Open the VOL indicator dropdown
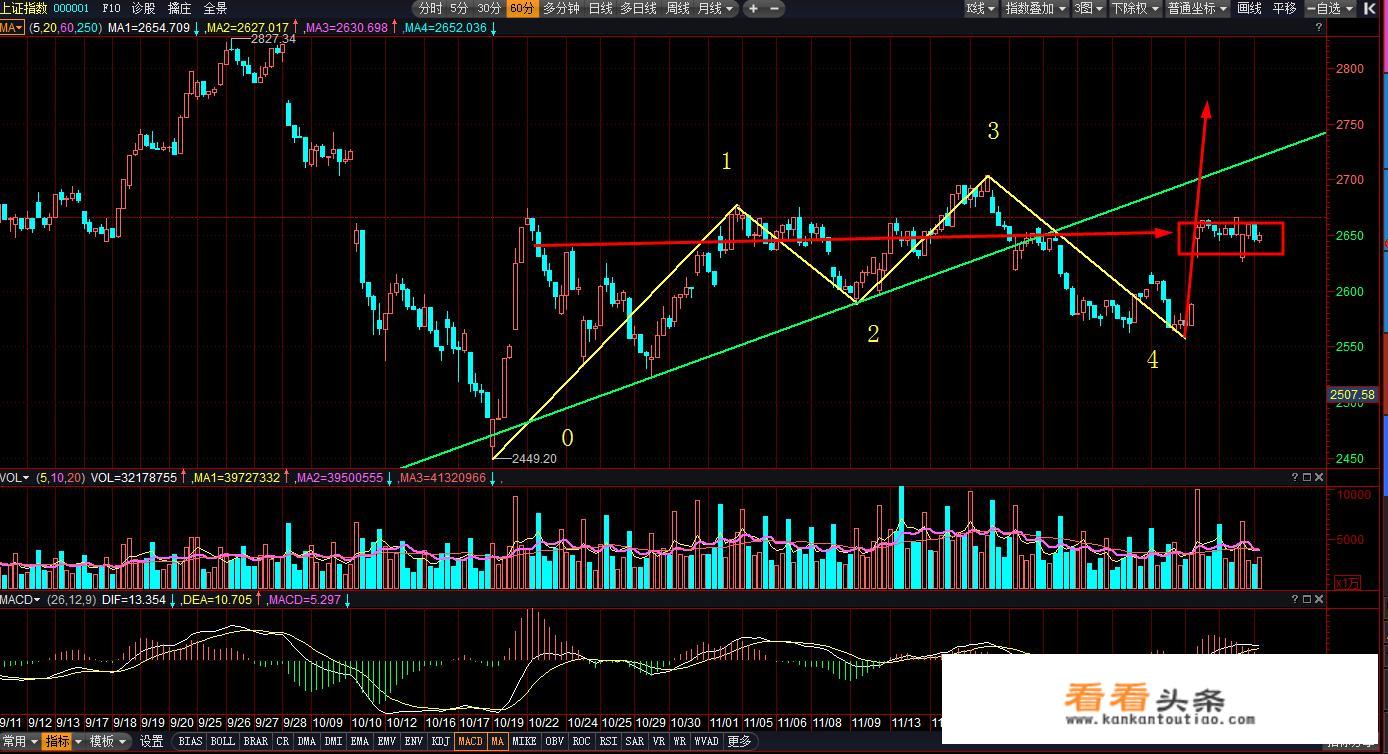Screen dimensions: 1388x754 pos(15,478)
